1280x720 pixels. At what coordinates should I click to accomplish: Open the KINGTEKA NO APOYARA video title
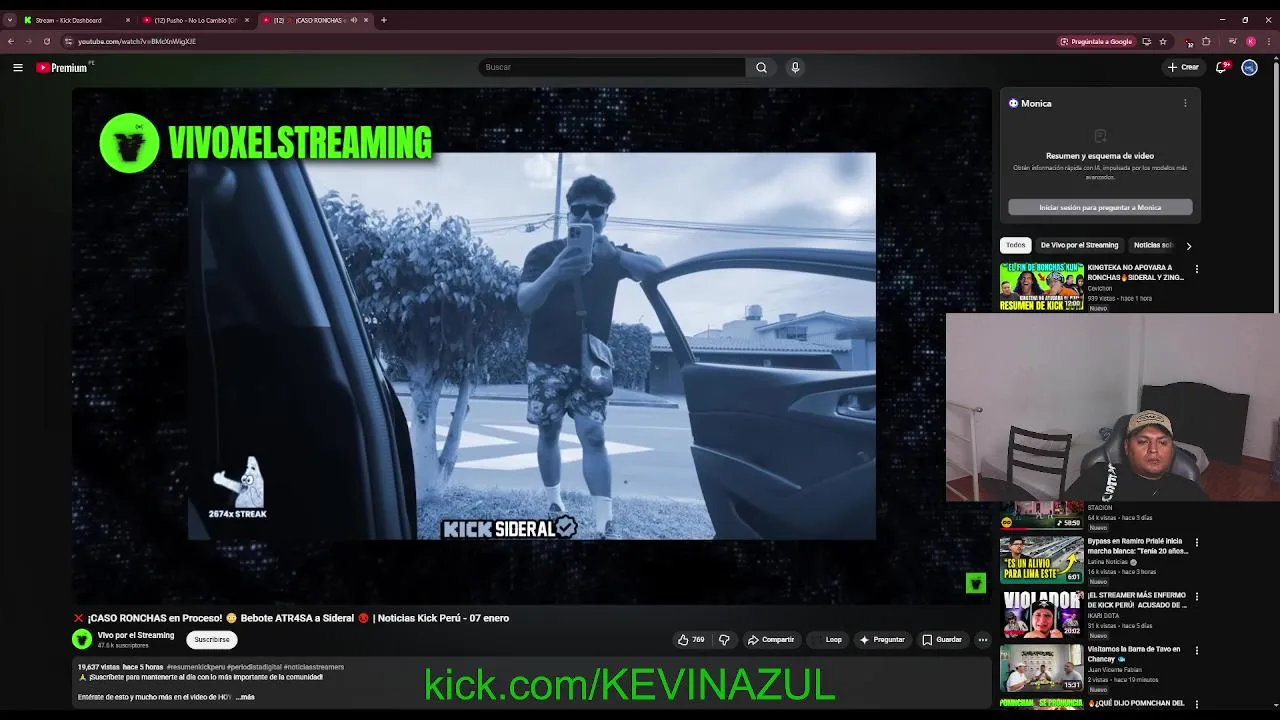(1136, 272)
